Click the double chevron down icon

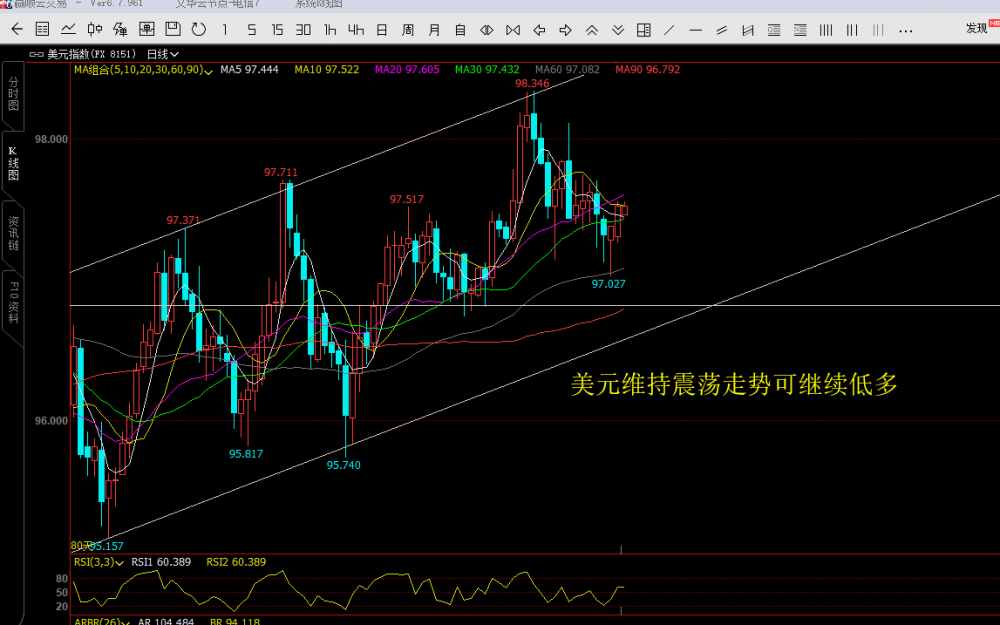click(618, 29)
